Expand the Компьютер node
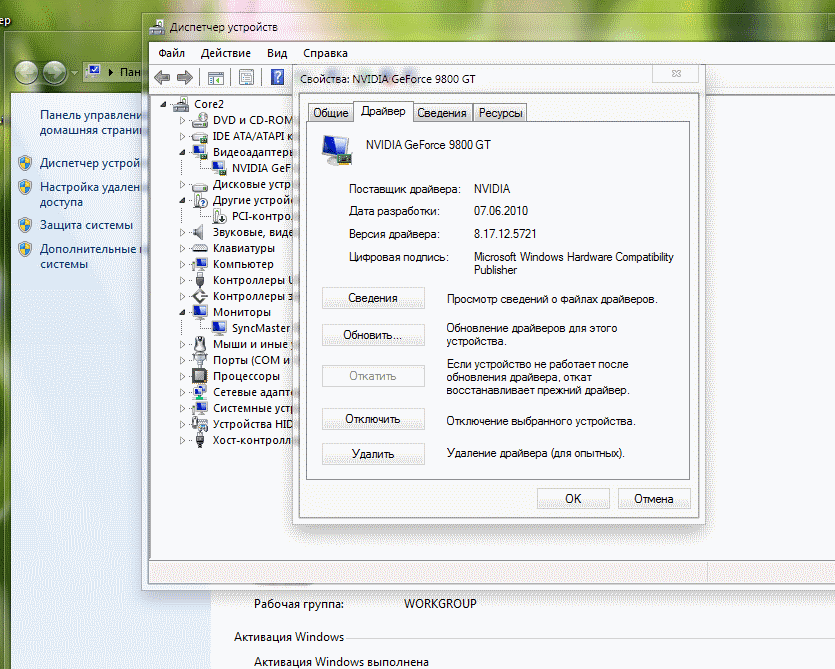Screen dimensions: 835x669 point(182,264)
